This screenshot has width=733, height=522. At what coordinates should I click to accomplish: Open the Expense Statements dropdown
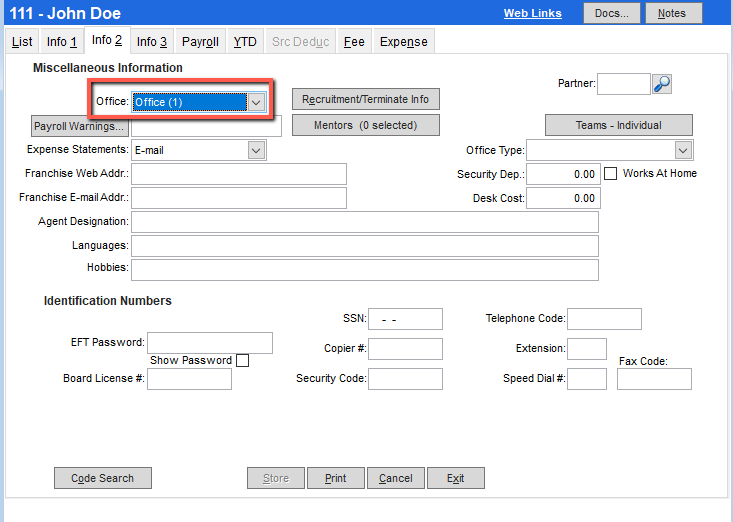[x=256, y=150]
